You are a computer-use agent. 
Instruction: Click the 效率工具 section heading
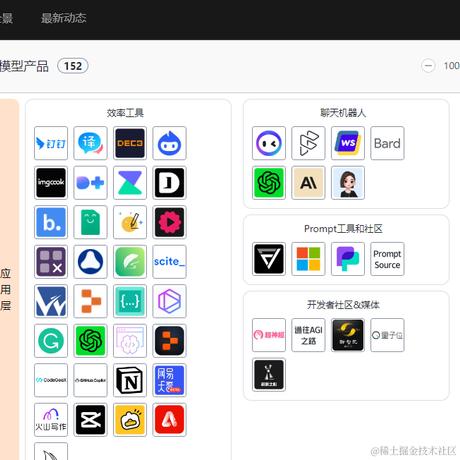(125, 113)
